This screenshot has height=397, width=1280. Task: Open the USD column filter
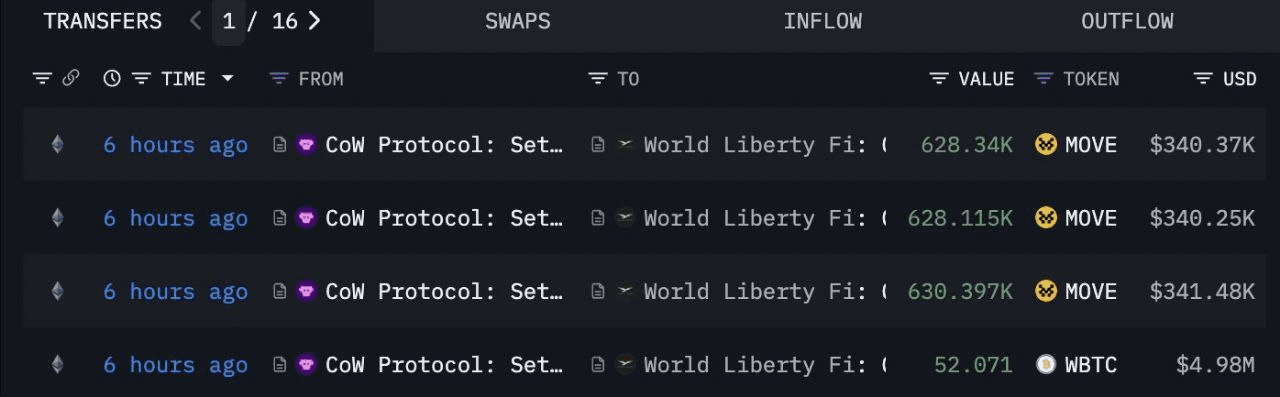1204,78
